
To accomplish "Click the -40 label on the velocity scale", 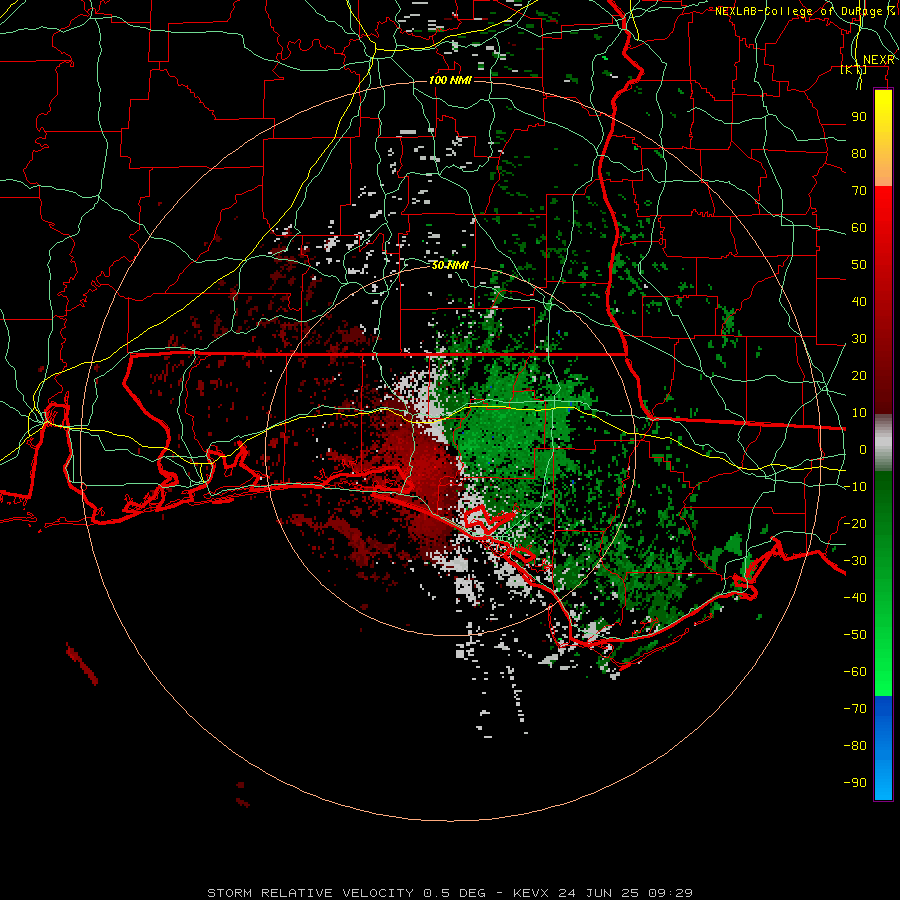I will tap(855, 598).
